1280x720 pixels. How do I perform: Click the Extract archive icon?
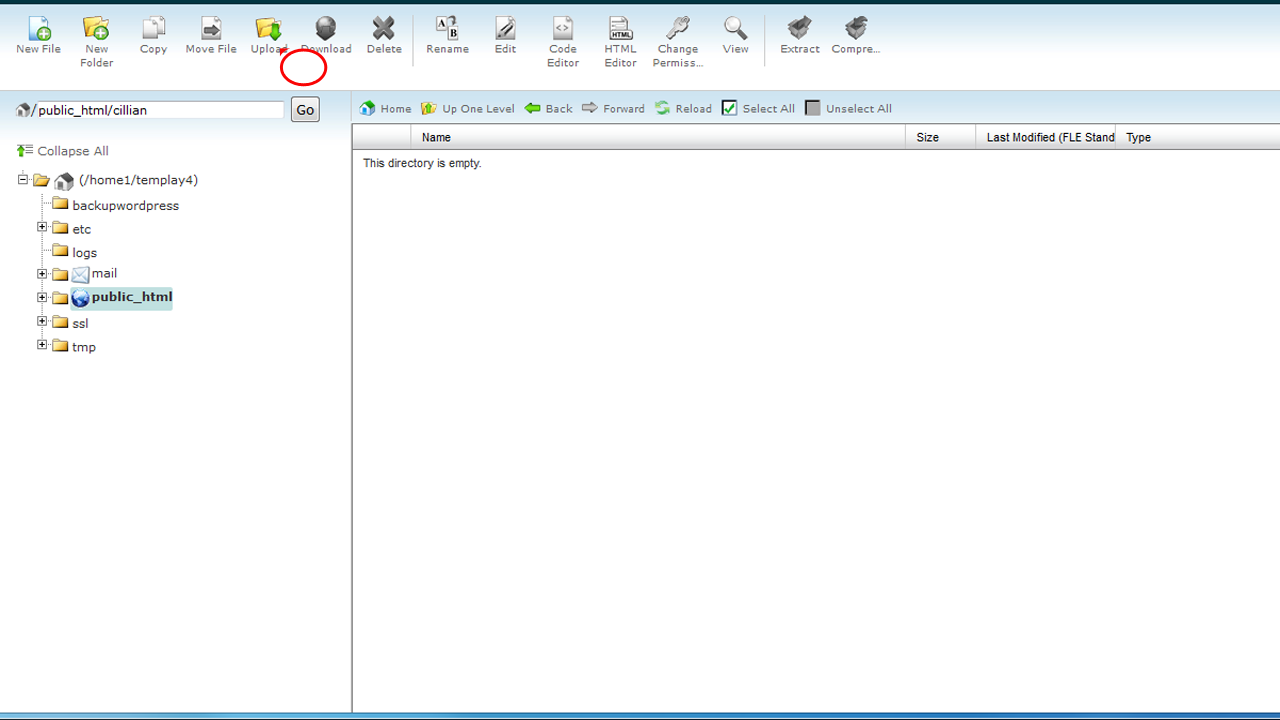coord(799,28)
